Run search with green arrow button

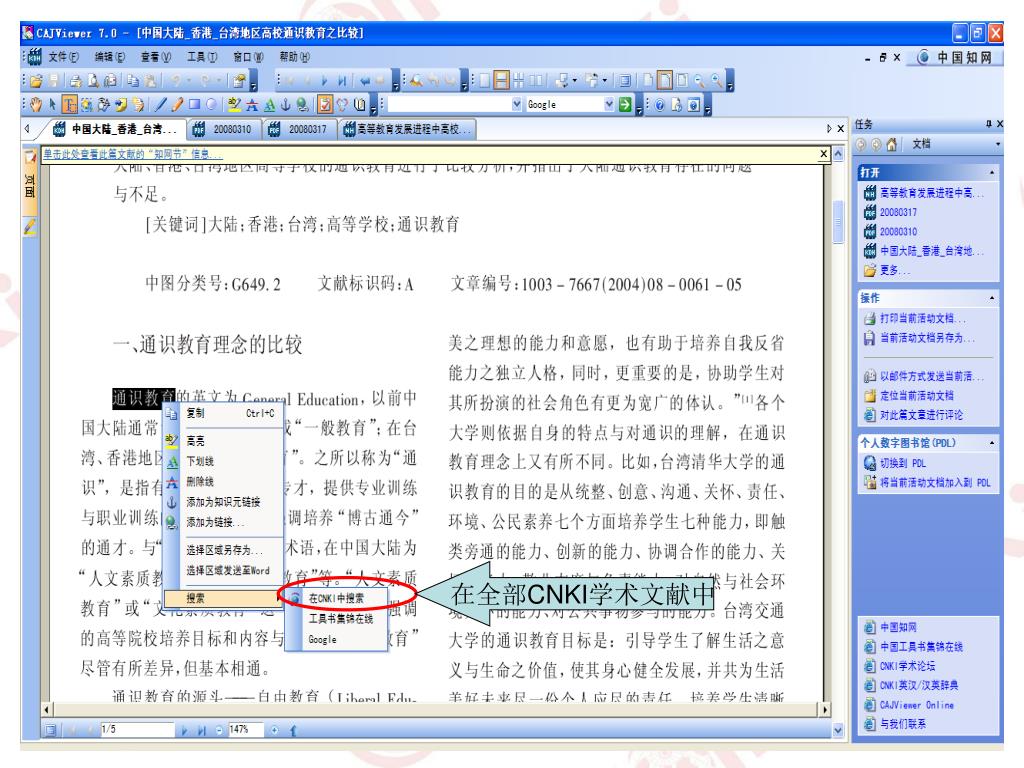(625, 104)
